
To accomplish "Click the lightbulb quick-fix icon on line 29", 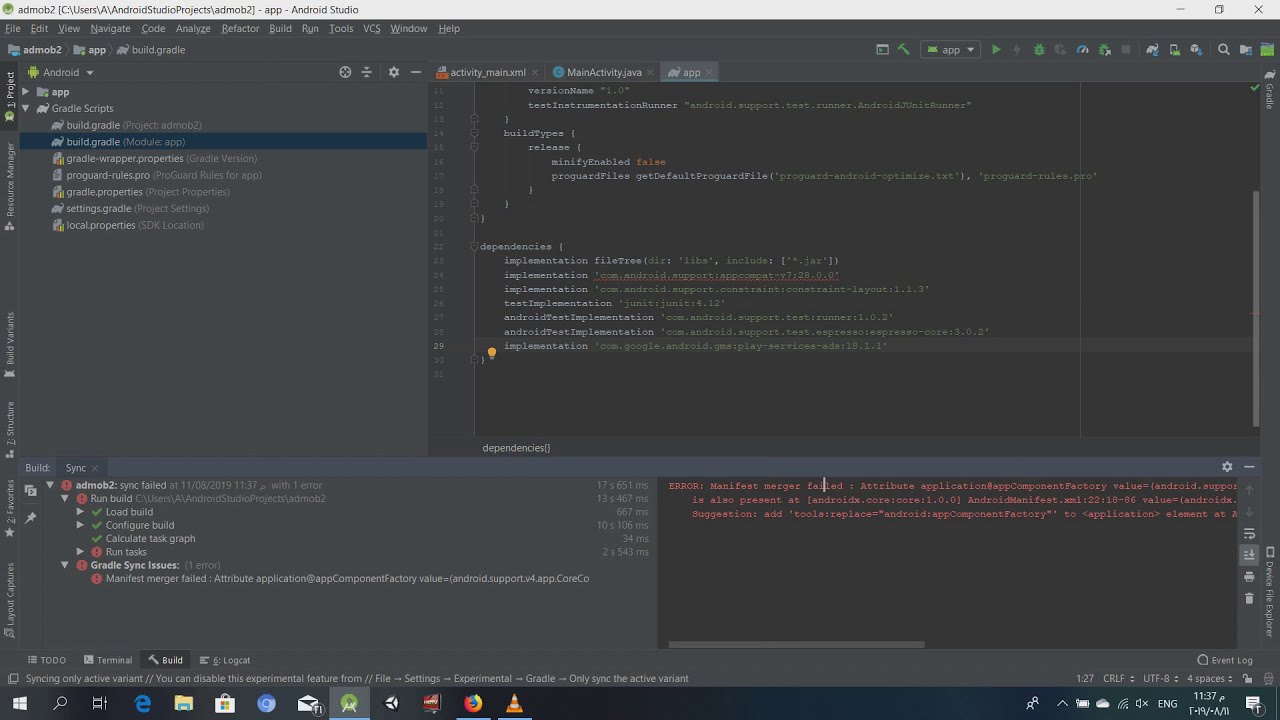I will (491, 353).
